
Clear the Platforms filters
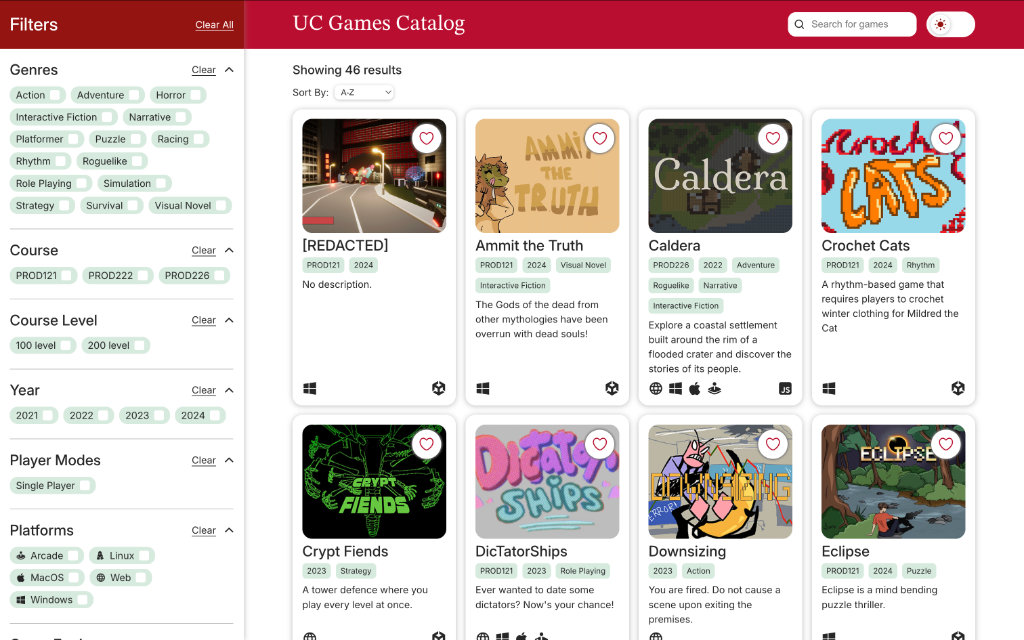tap(204, 530)
